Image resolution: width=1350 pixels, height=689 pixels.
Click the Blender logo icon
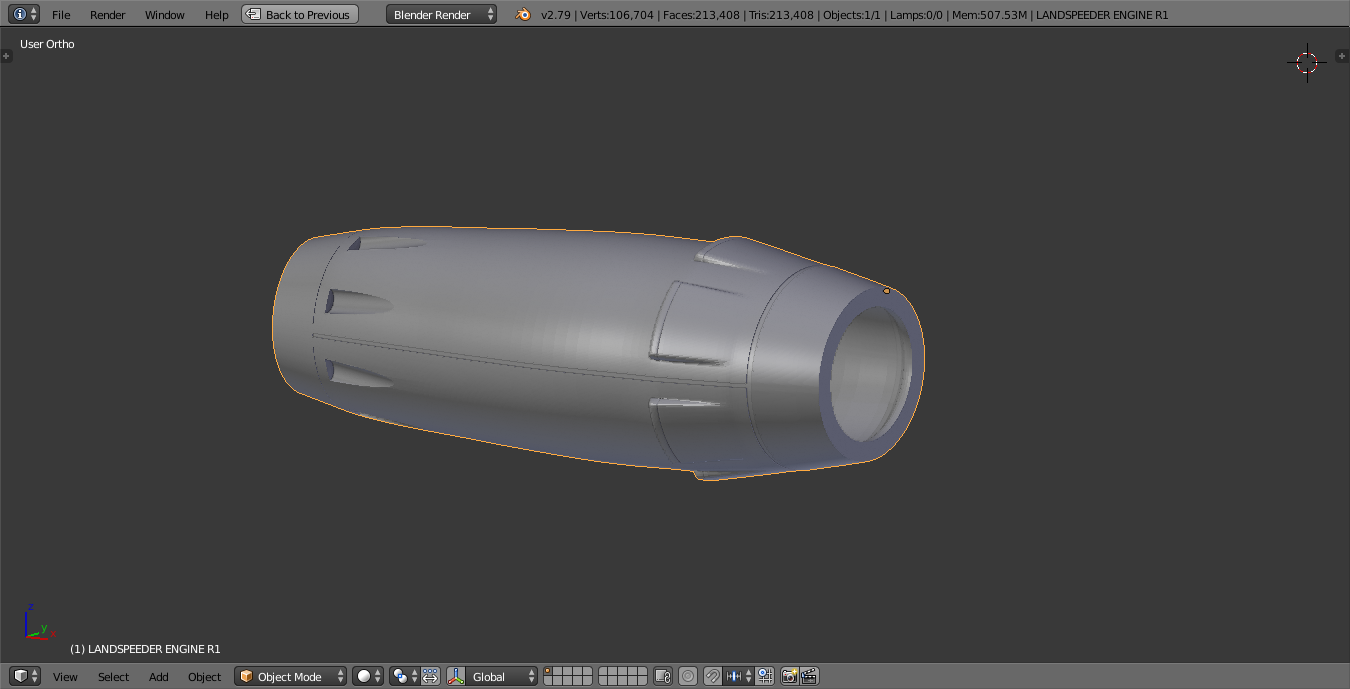click(x=523, y=15)
